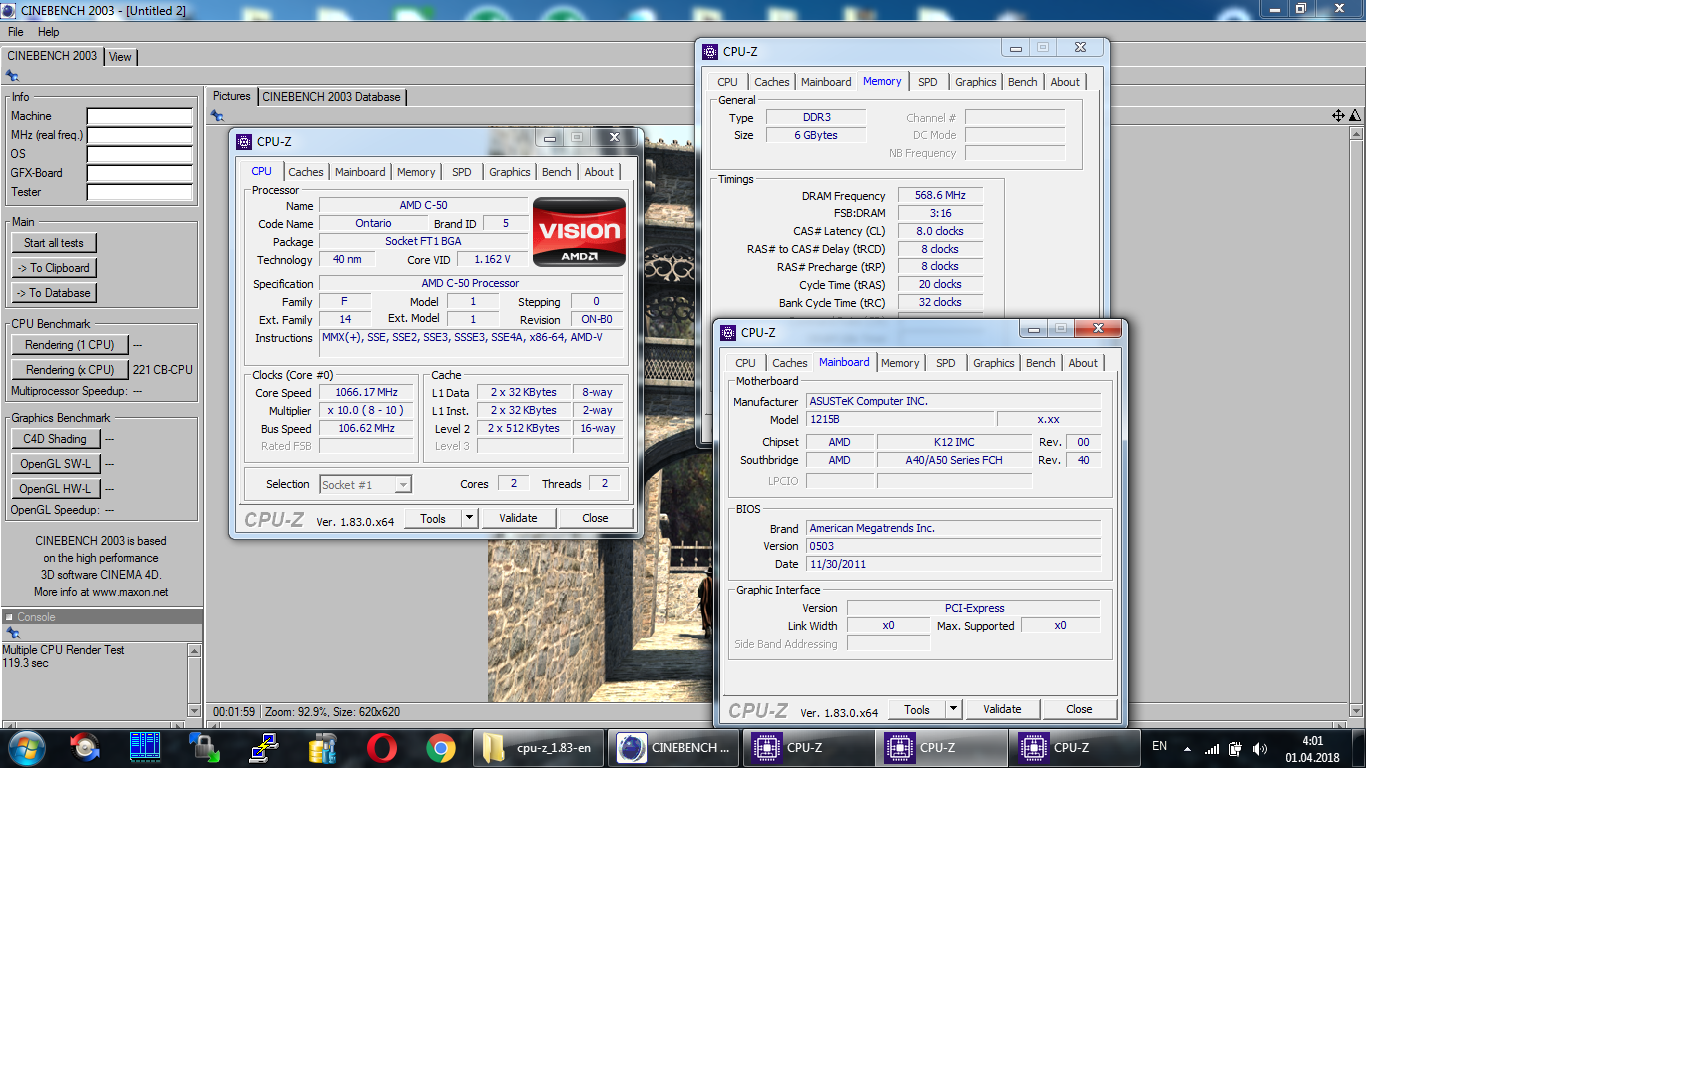Run the OpenGL SW-L test
1688x1078 pixels.
[55, 464]
